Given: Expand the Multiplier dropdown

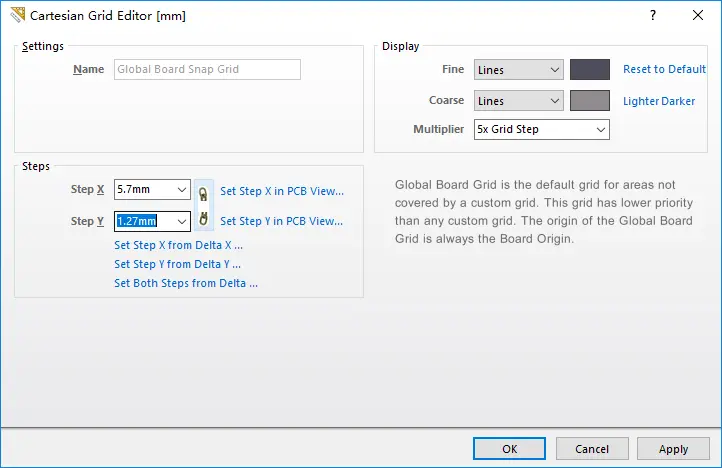Looking at the screenshot, I should click(x=541, y=130).
